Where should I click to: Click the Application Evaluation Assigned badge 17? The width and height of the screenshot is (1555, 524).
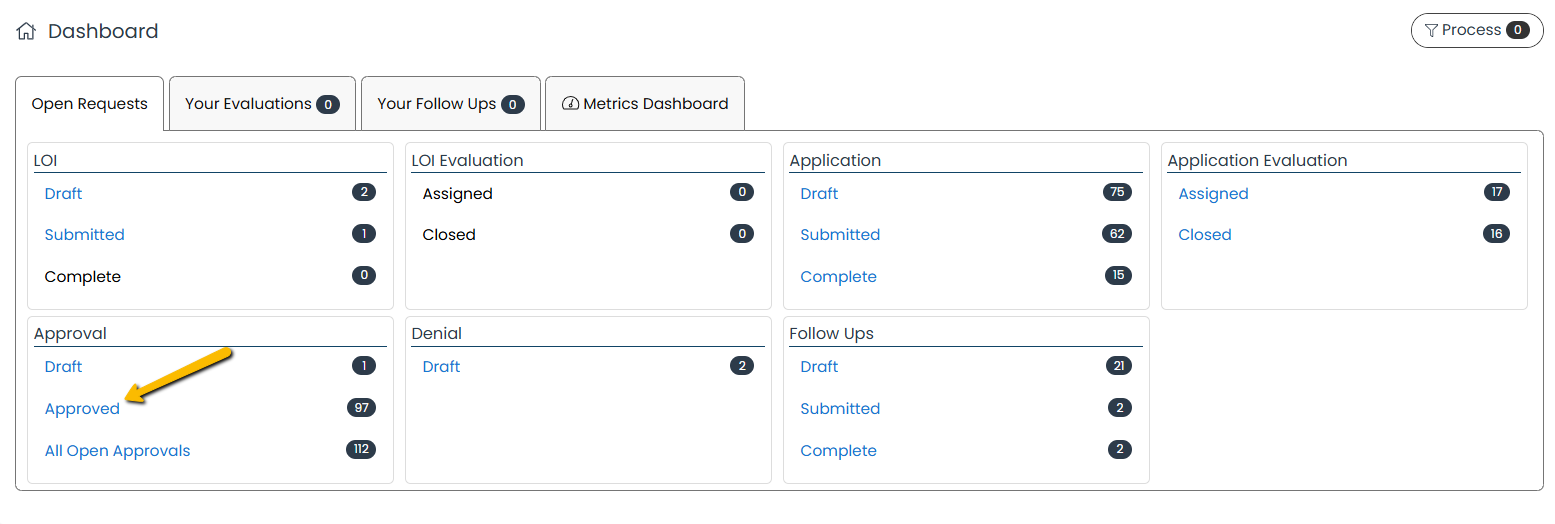click(x=1497, y=192)
